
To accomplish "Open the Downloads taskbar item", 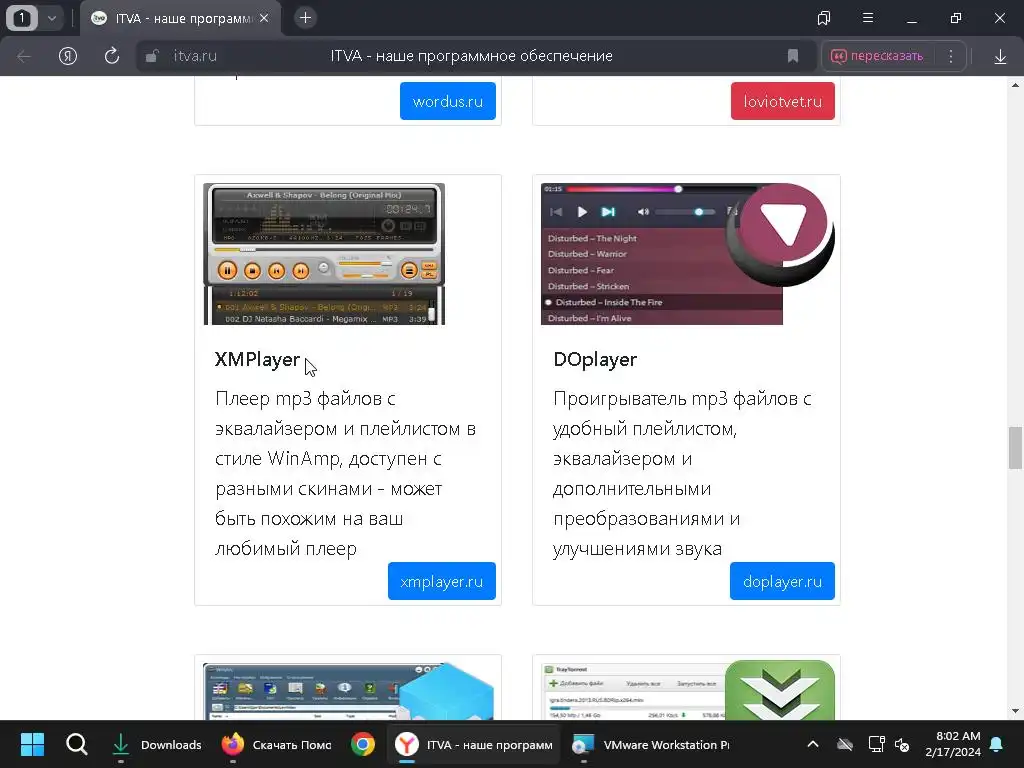I will point(157,744).
